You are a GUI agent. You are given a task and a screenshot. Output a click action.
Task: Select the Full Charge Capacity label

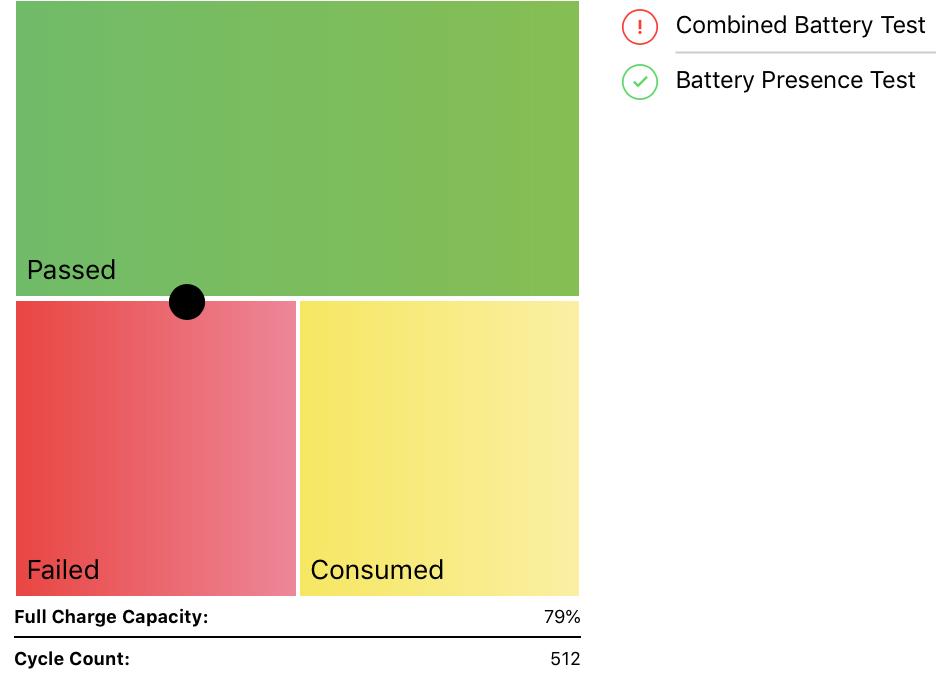pos(111,617)
